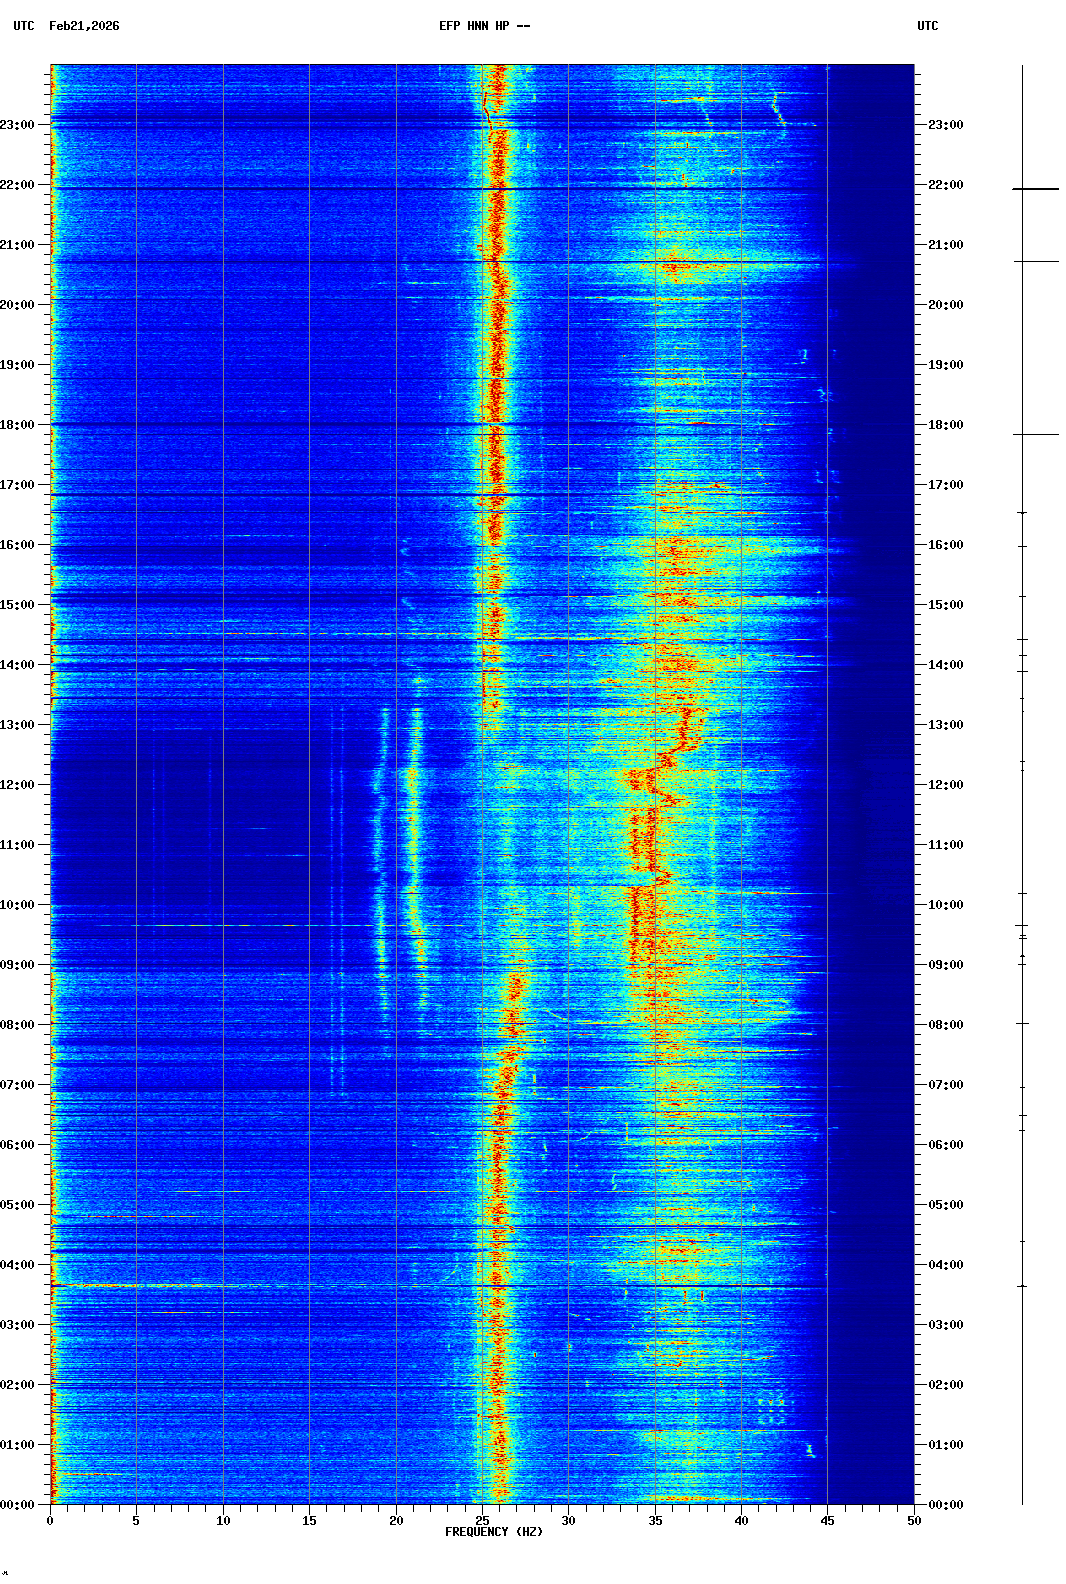Click the 00:00 label on right time axis
Image resolution: width=1066 pixels, height=1584 pixels.
pyautogui.click(x=945, y=1505)
